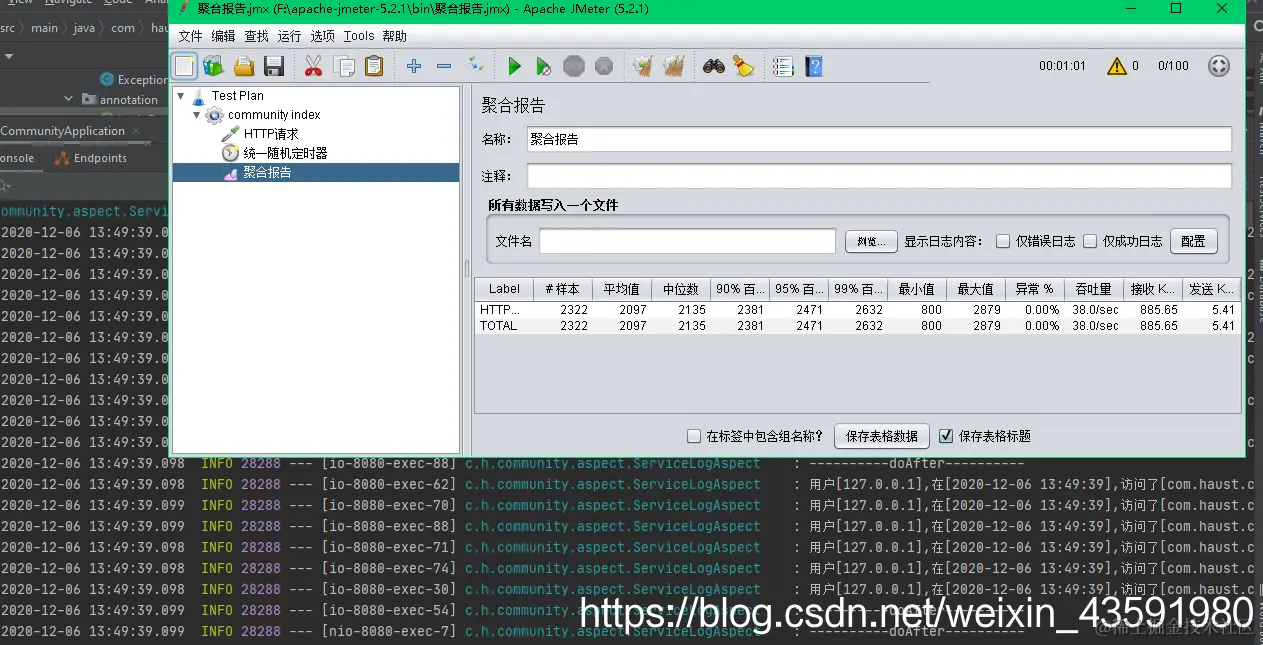
Task: Click in the 文件名 input field
Action: click(687, 240)
